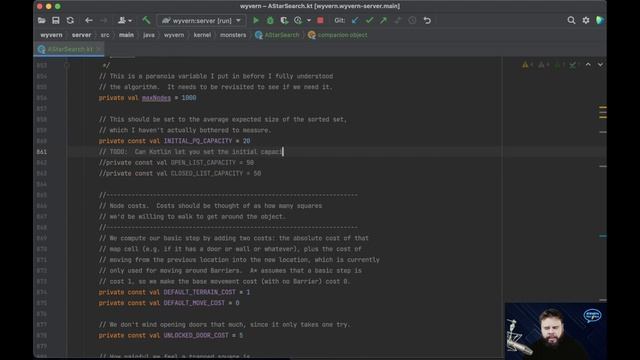640x360 pixels.
Task: Click the companion object breadcrumb
Action: click(338, 35)
